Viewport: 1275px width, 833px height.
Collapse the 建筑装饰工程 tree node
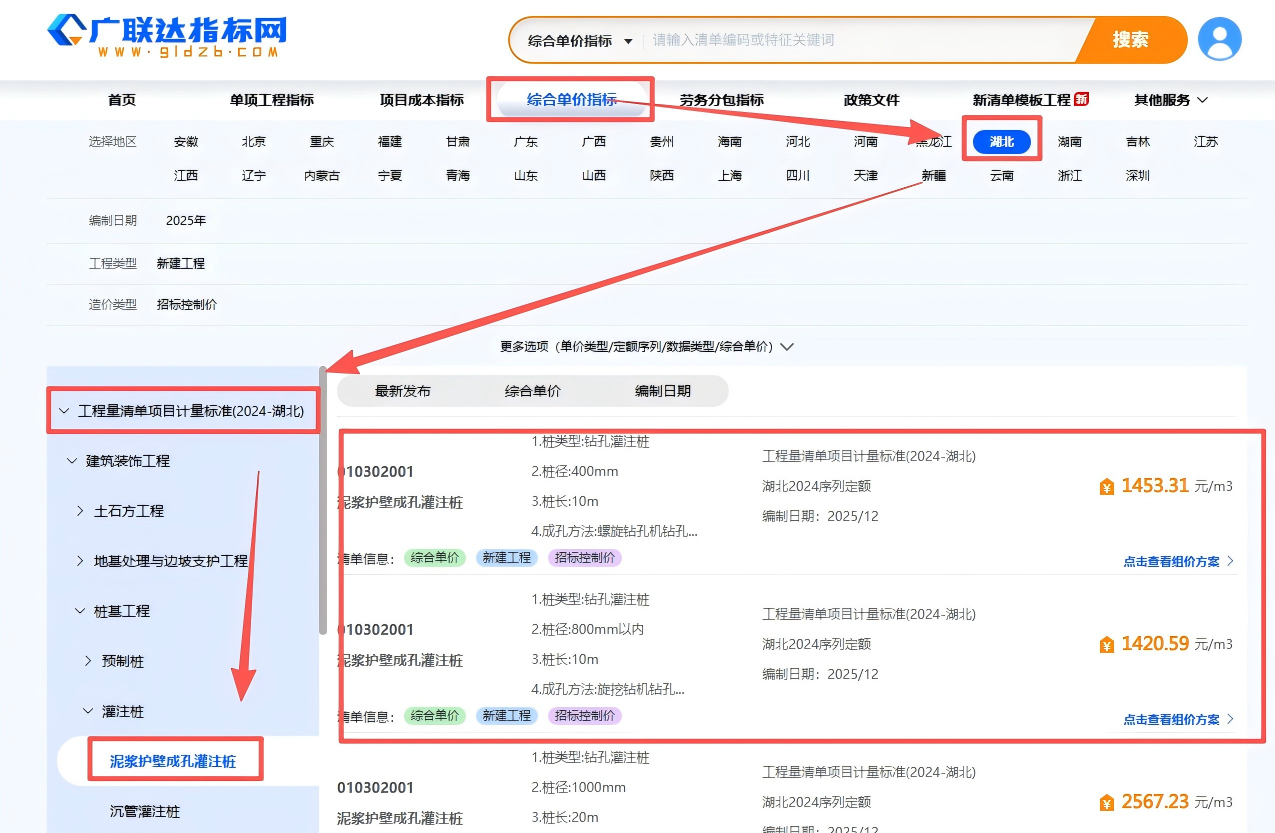[x=72, y=461]
